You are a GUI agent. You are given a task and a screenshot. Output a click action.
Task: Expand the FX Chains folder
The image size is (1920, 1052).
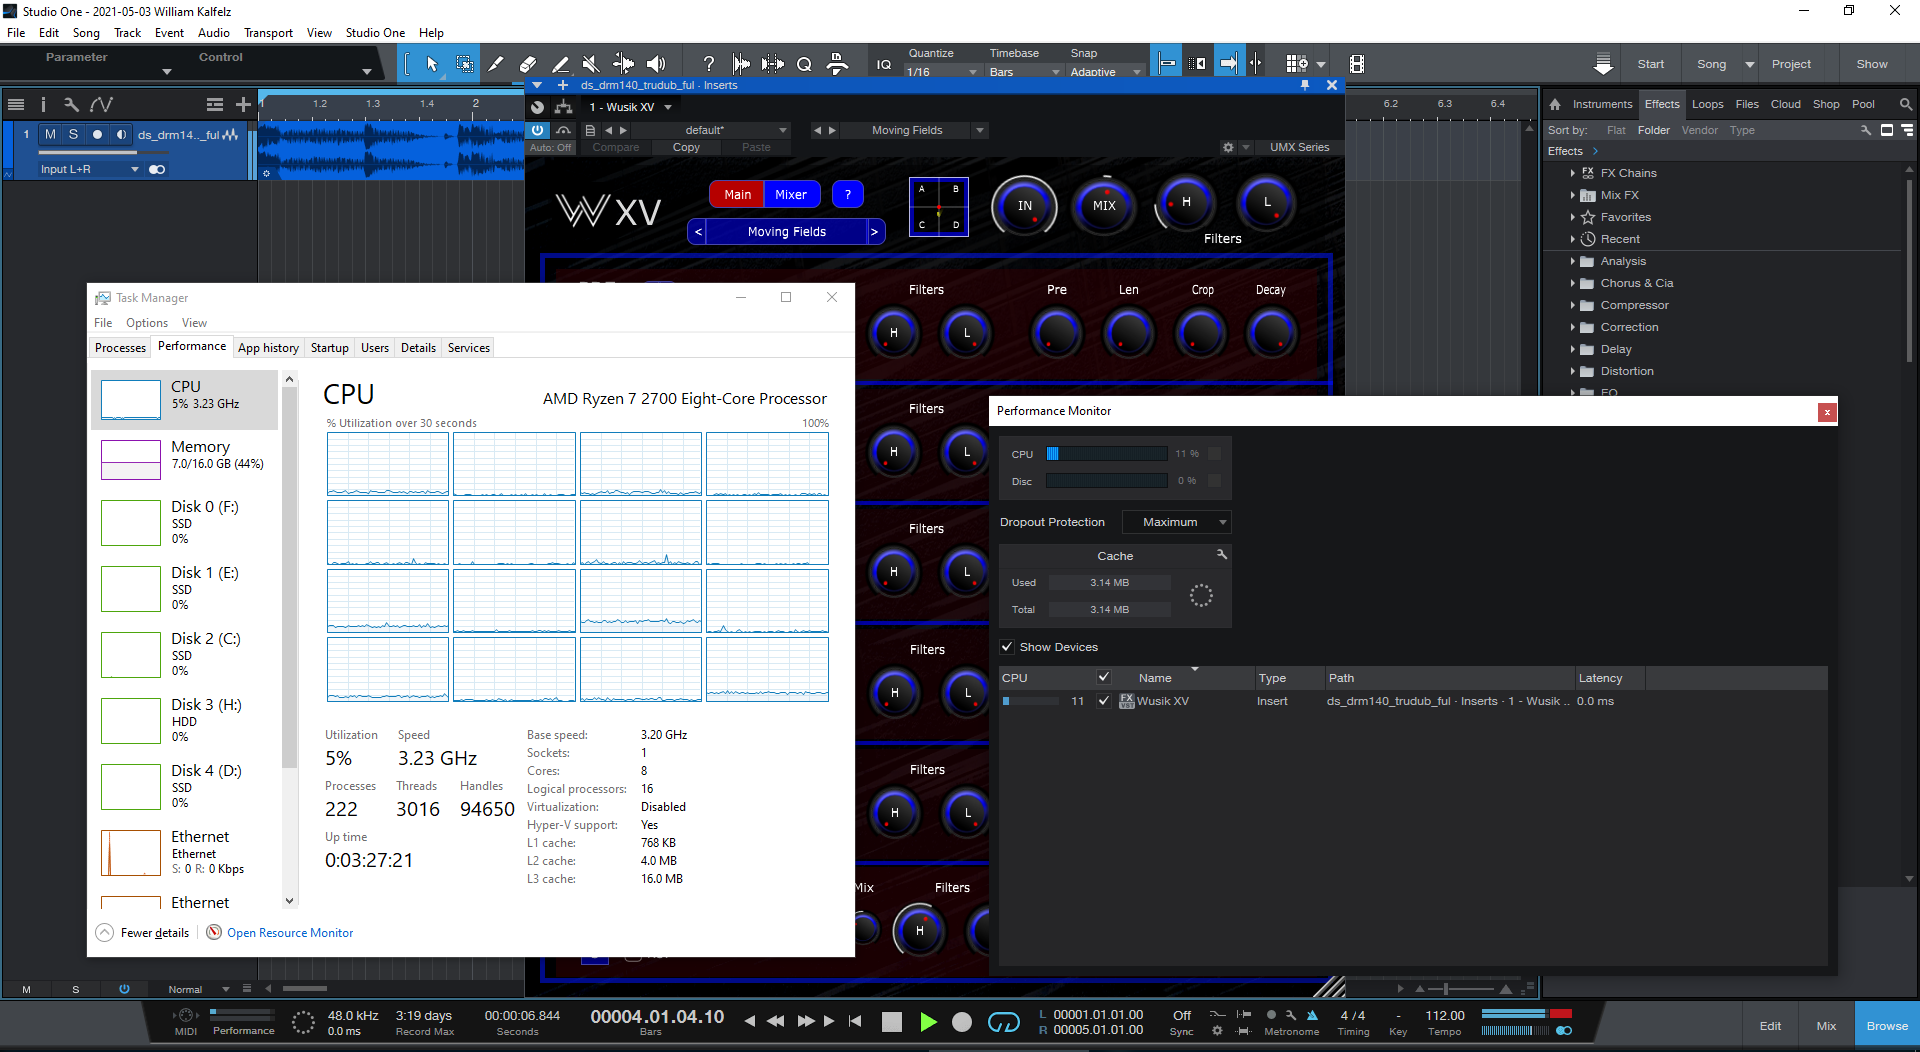coord(1572,173)
